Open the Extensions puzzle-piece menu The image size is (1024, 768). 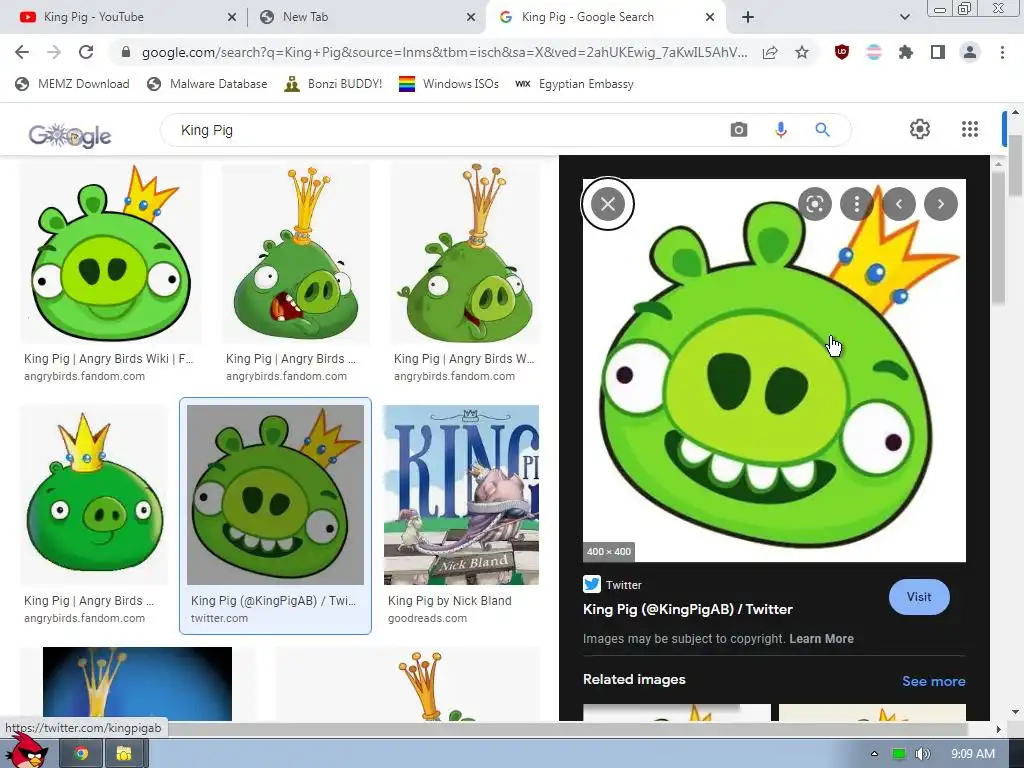click(x=906, y=52)
